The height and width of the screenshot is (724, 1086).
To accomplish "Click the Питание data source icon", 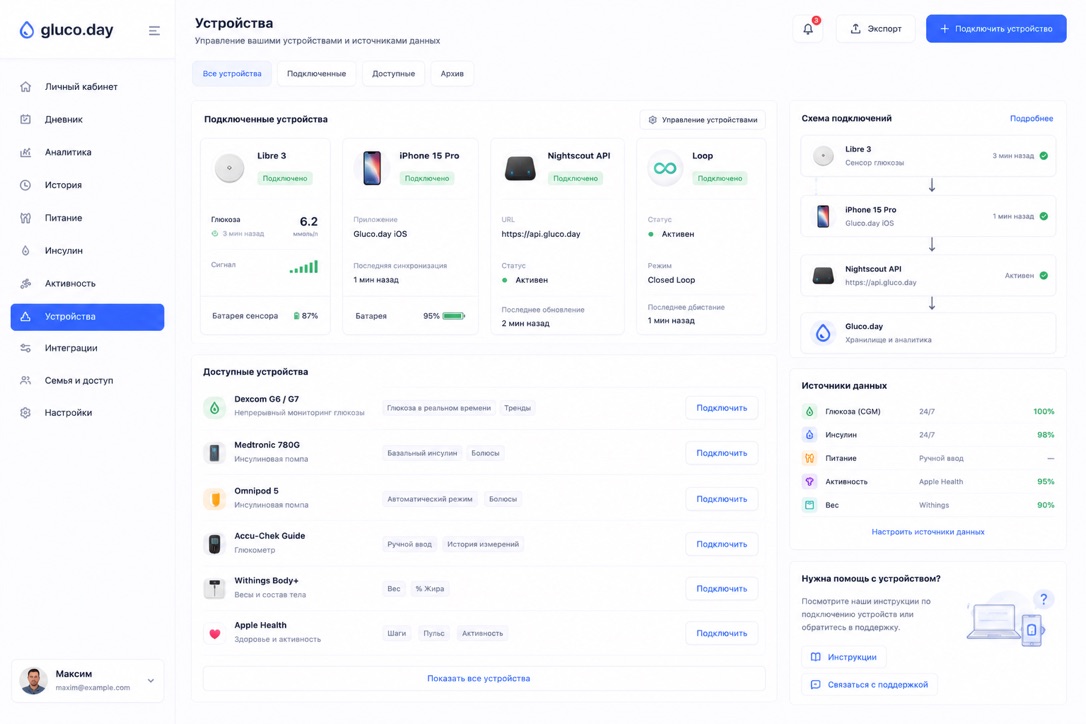I will [x=809, y=458].
